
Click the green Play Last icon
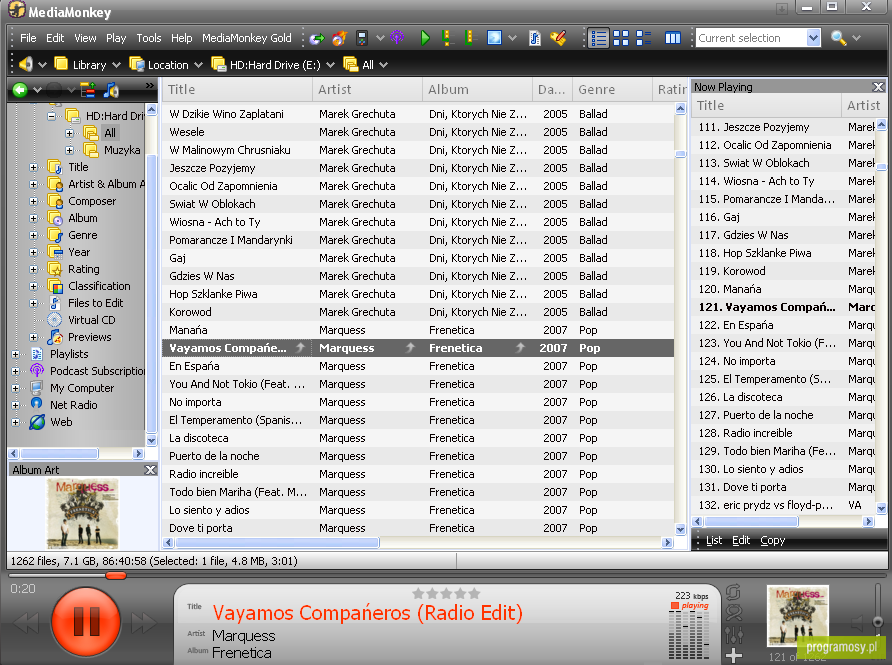[469, 38]
